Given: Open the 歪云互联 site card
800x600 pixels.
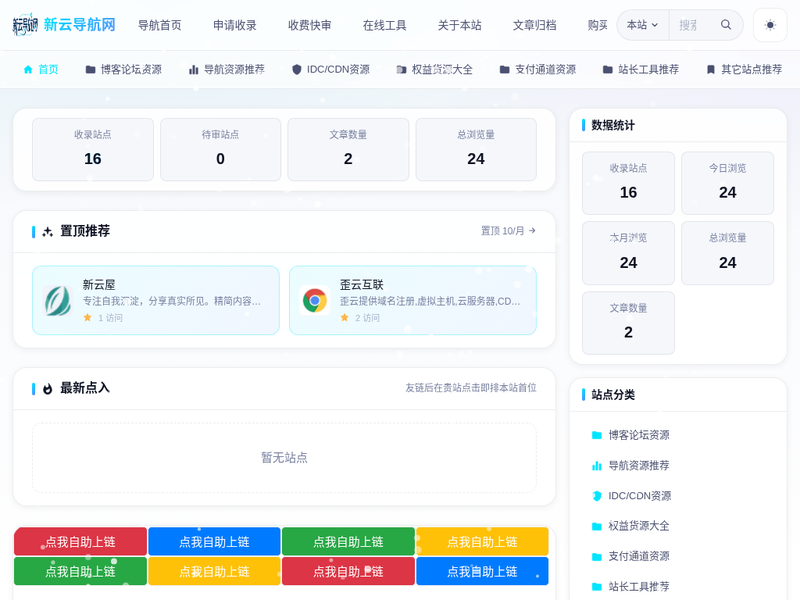Looking at the screenshot, I should 413,301.
